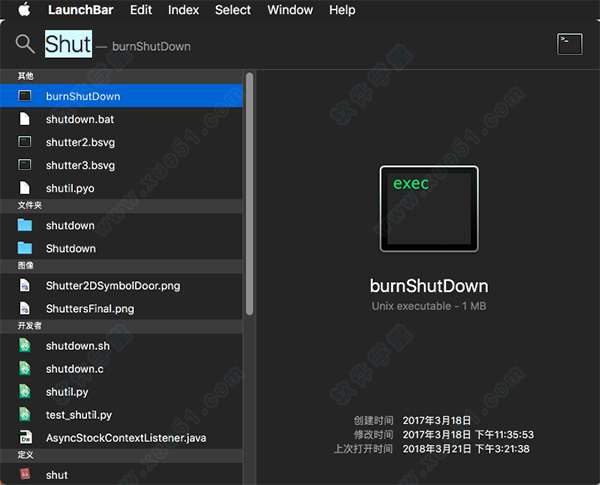Click the icon beside shutter2.bsvg
The width and height of the screenshot is (600, 485).
pos(25,142)
